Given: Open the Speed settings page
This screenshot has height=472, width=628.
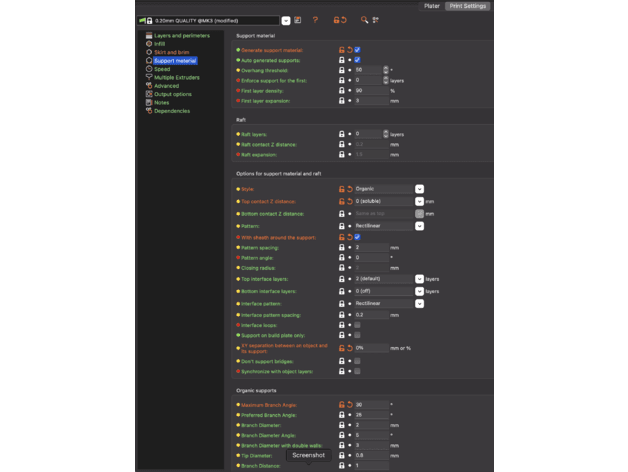Looking at the screenshot, I should pyautogui.click(x=162, y=69).
